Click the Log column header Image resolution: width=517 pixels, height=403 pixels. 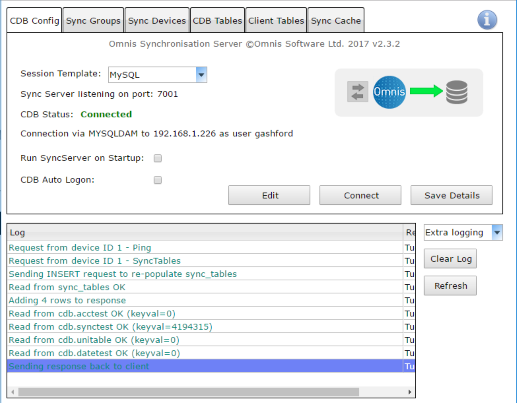click(205, 233)
